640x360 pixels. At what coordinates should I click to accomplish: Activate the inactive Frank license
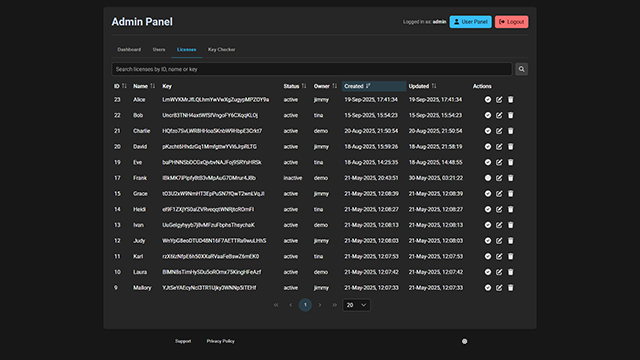pyautogui.click(x=488, y=178)
